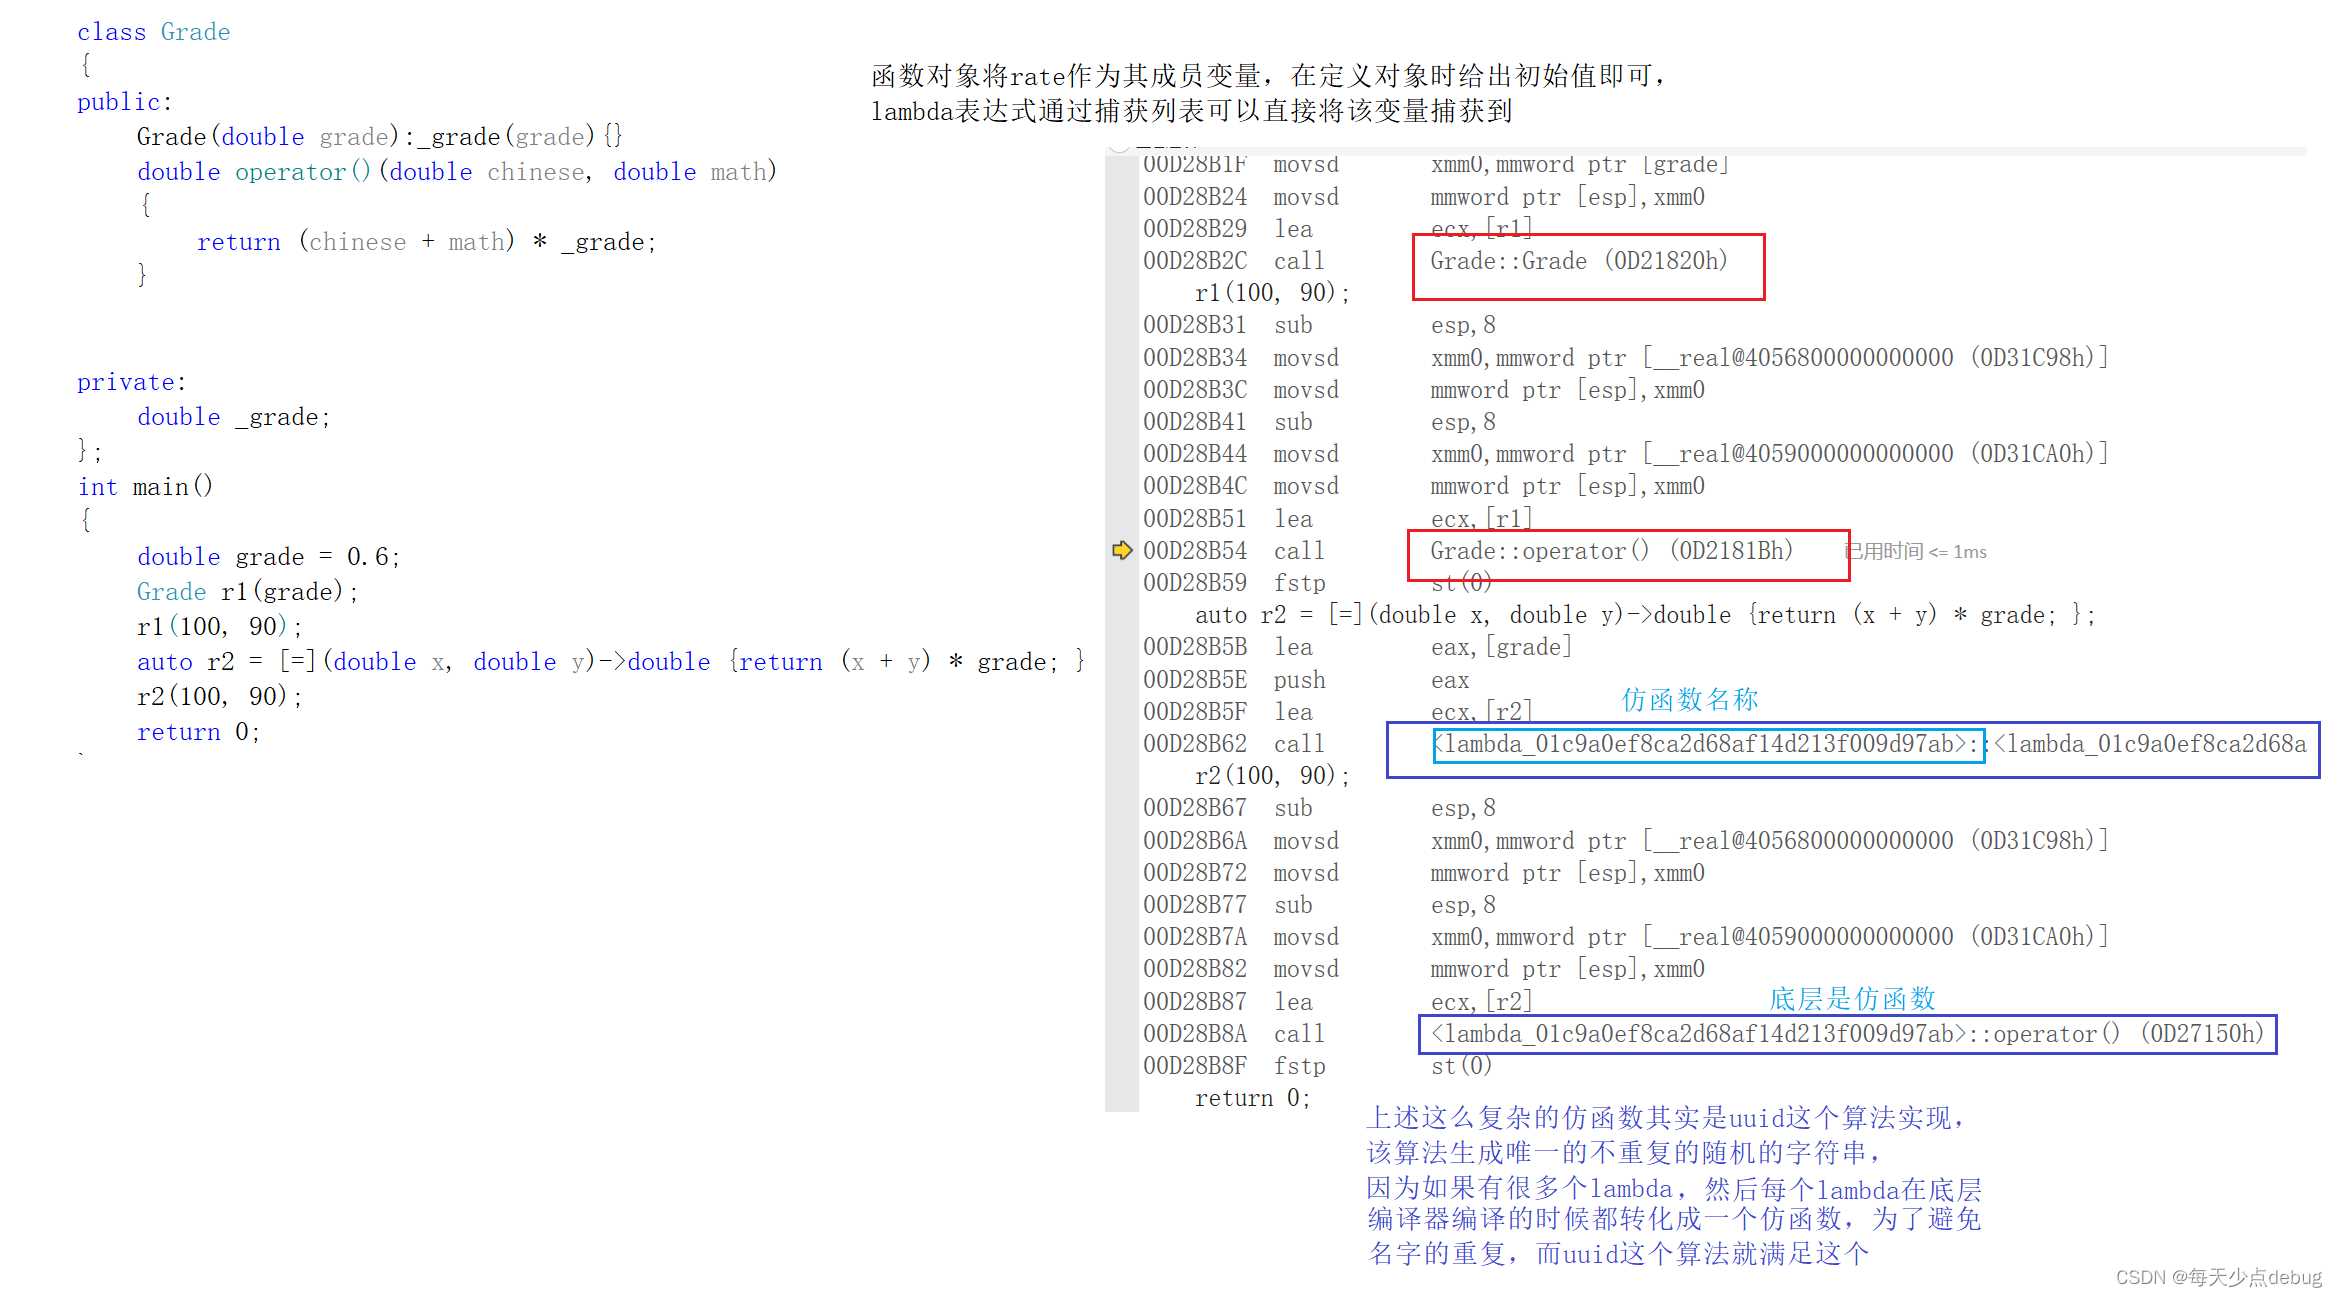Click the lambda constructor call at 00D28B62
Screen dimensions: 2337x1297
(x=1725, y=744)
